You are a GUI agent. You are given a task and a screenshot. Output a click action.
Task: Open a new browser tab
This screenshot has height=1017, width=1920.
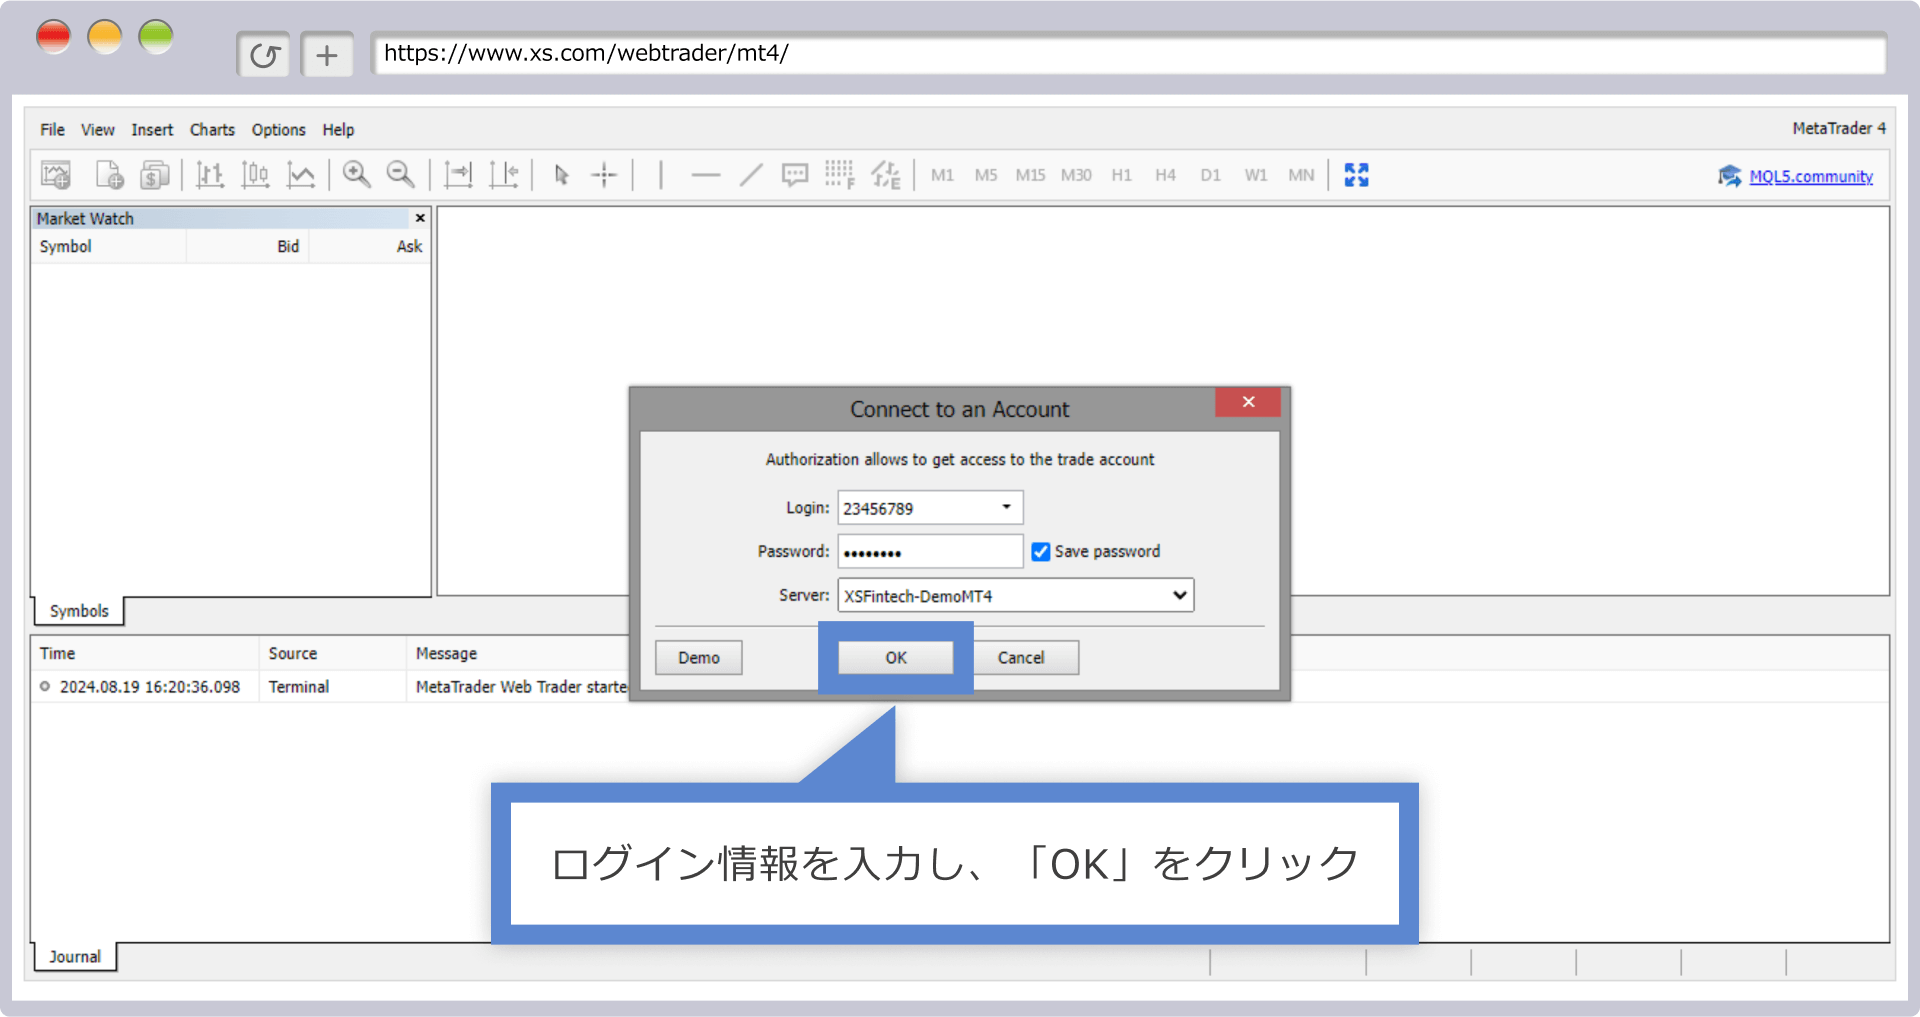327,55
